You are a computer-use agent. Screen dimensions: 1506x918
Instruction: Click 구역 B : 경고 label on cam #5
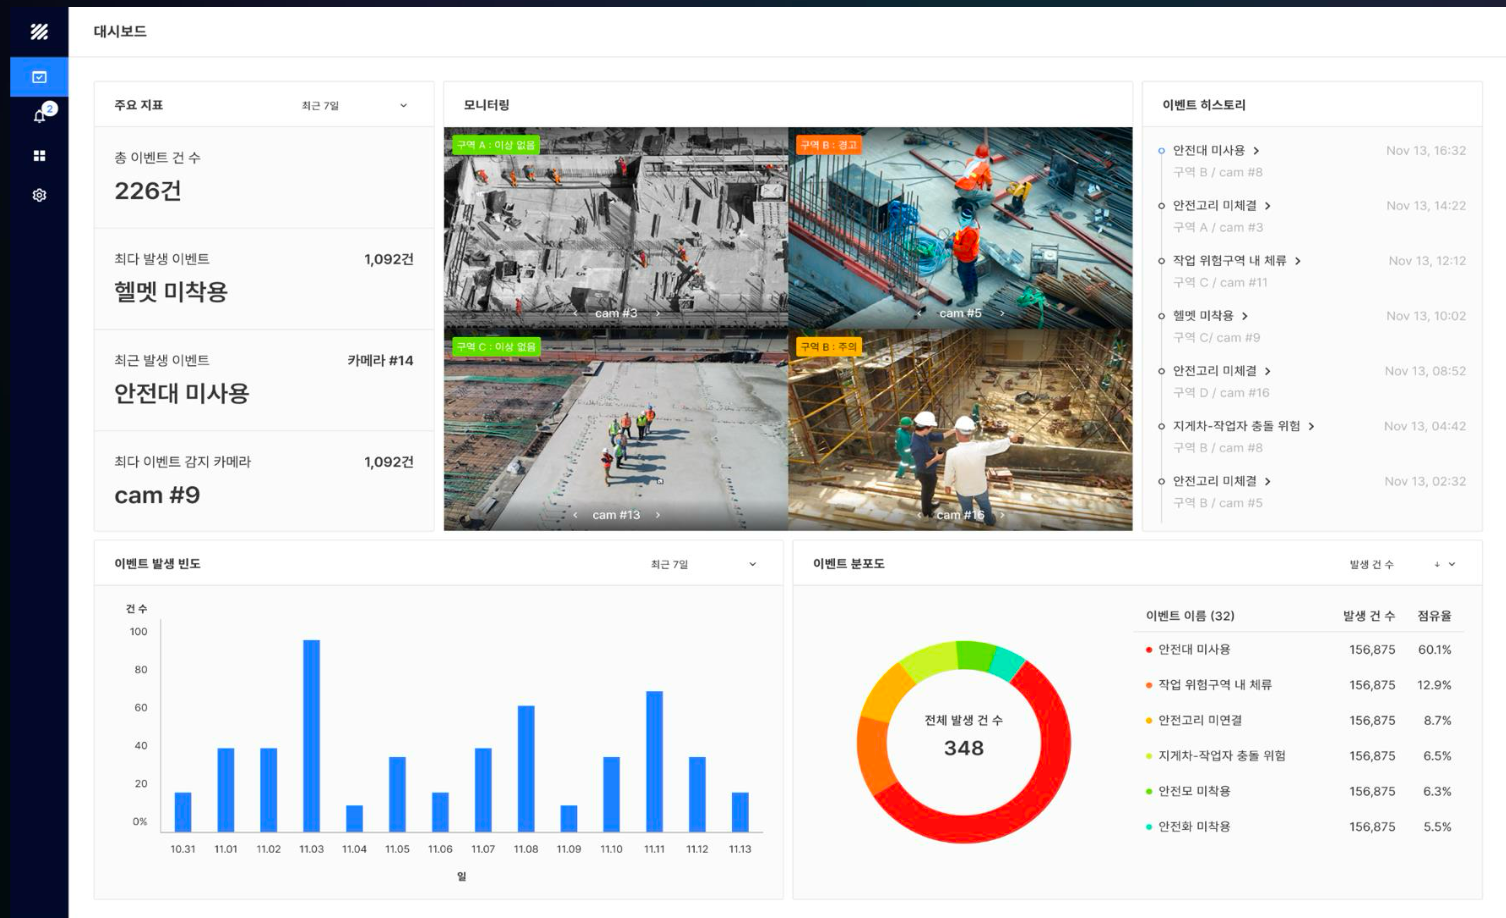pos(829,145)
